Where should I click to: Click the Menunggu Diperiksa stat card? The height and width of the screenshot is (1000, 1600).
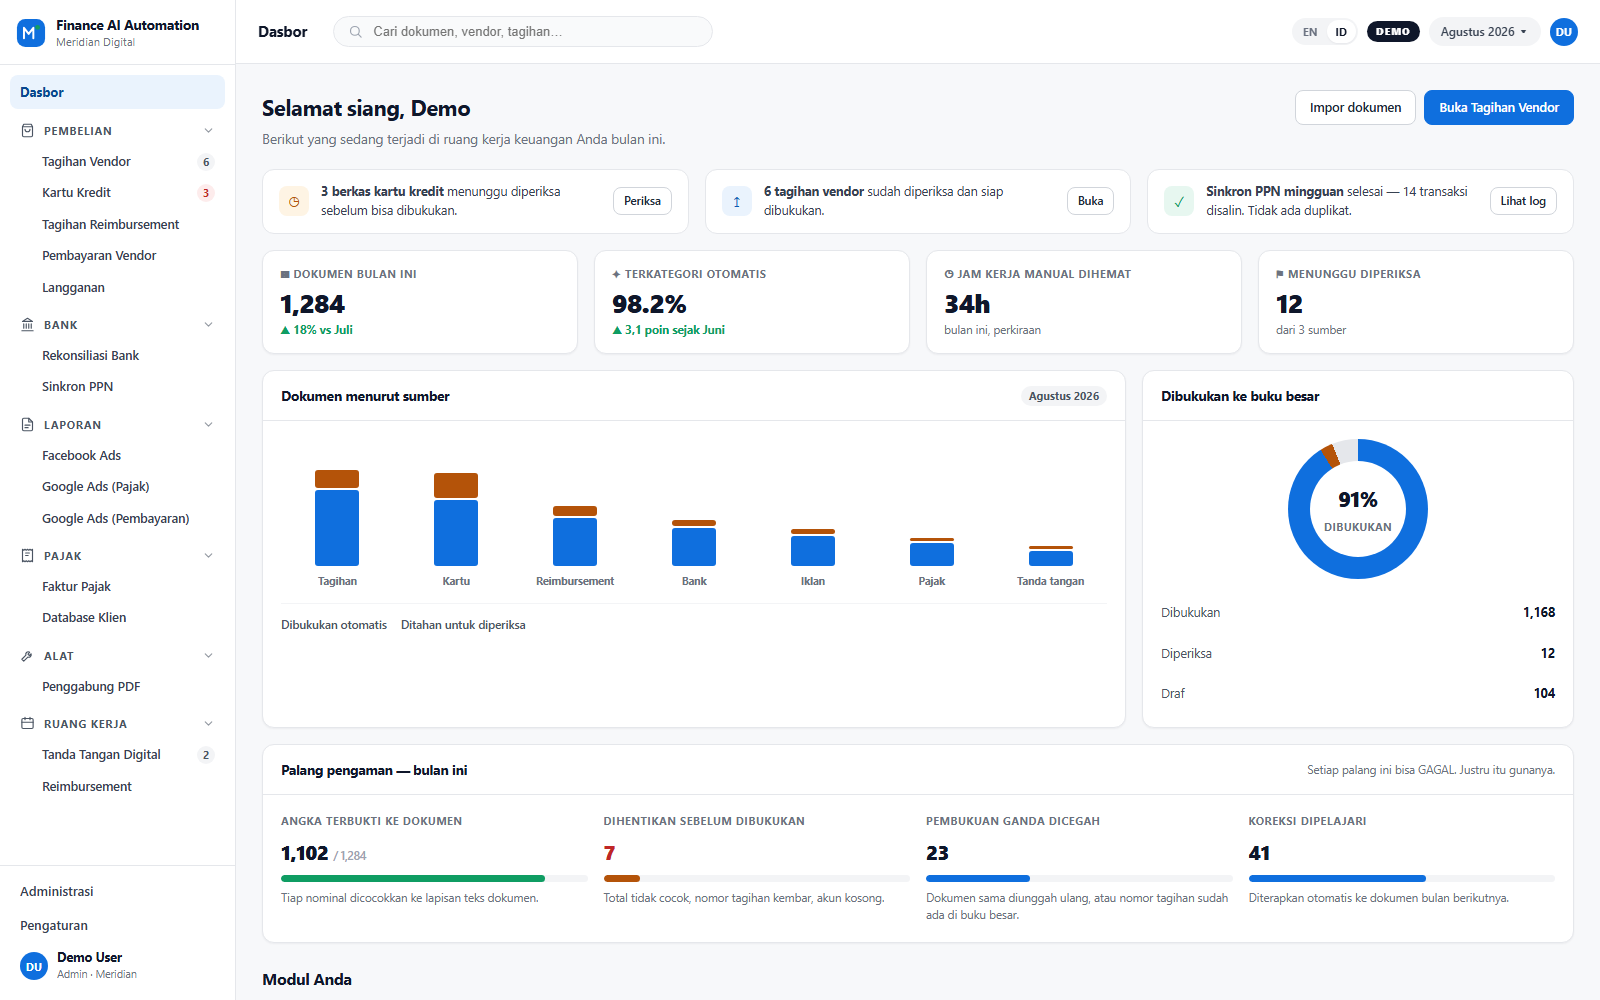(x=1415, y=302)
